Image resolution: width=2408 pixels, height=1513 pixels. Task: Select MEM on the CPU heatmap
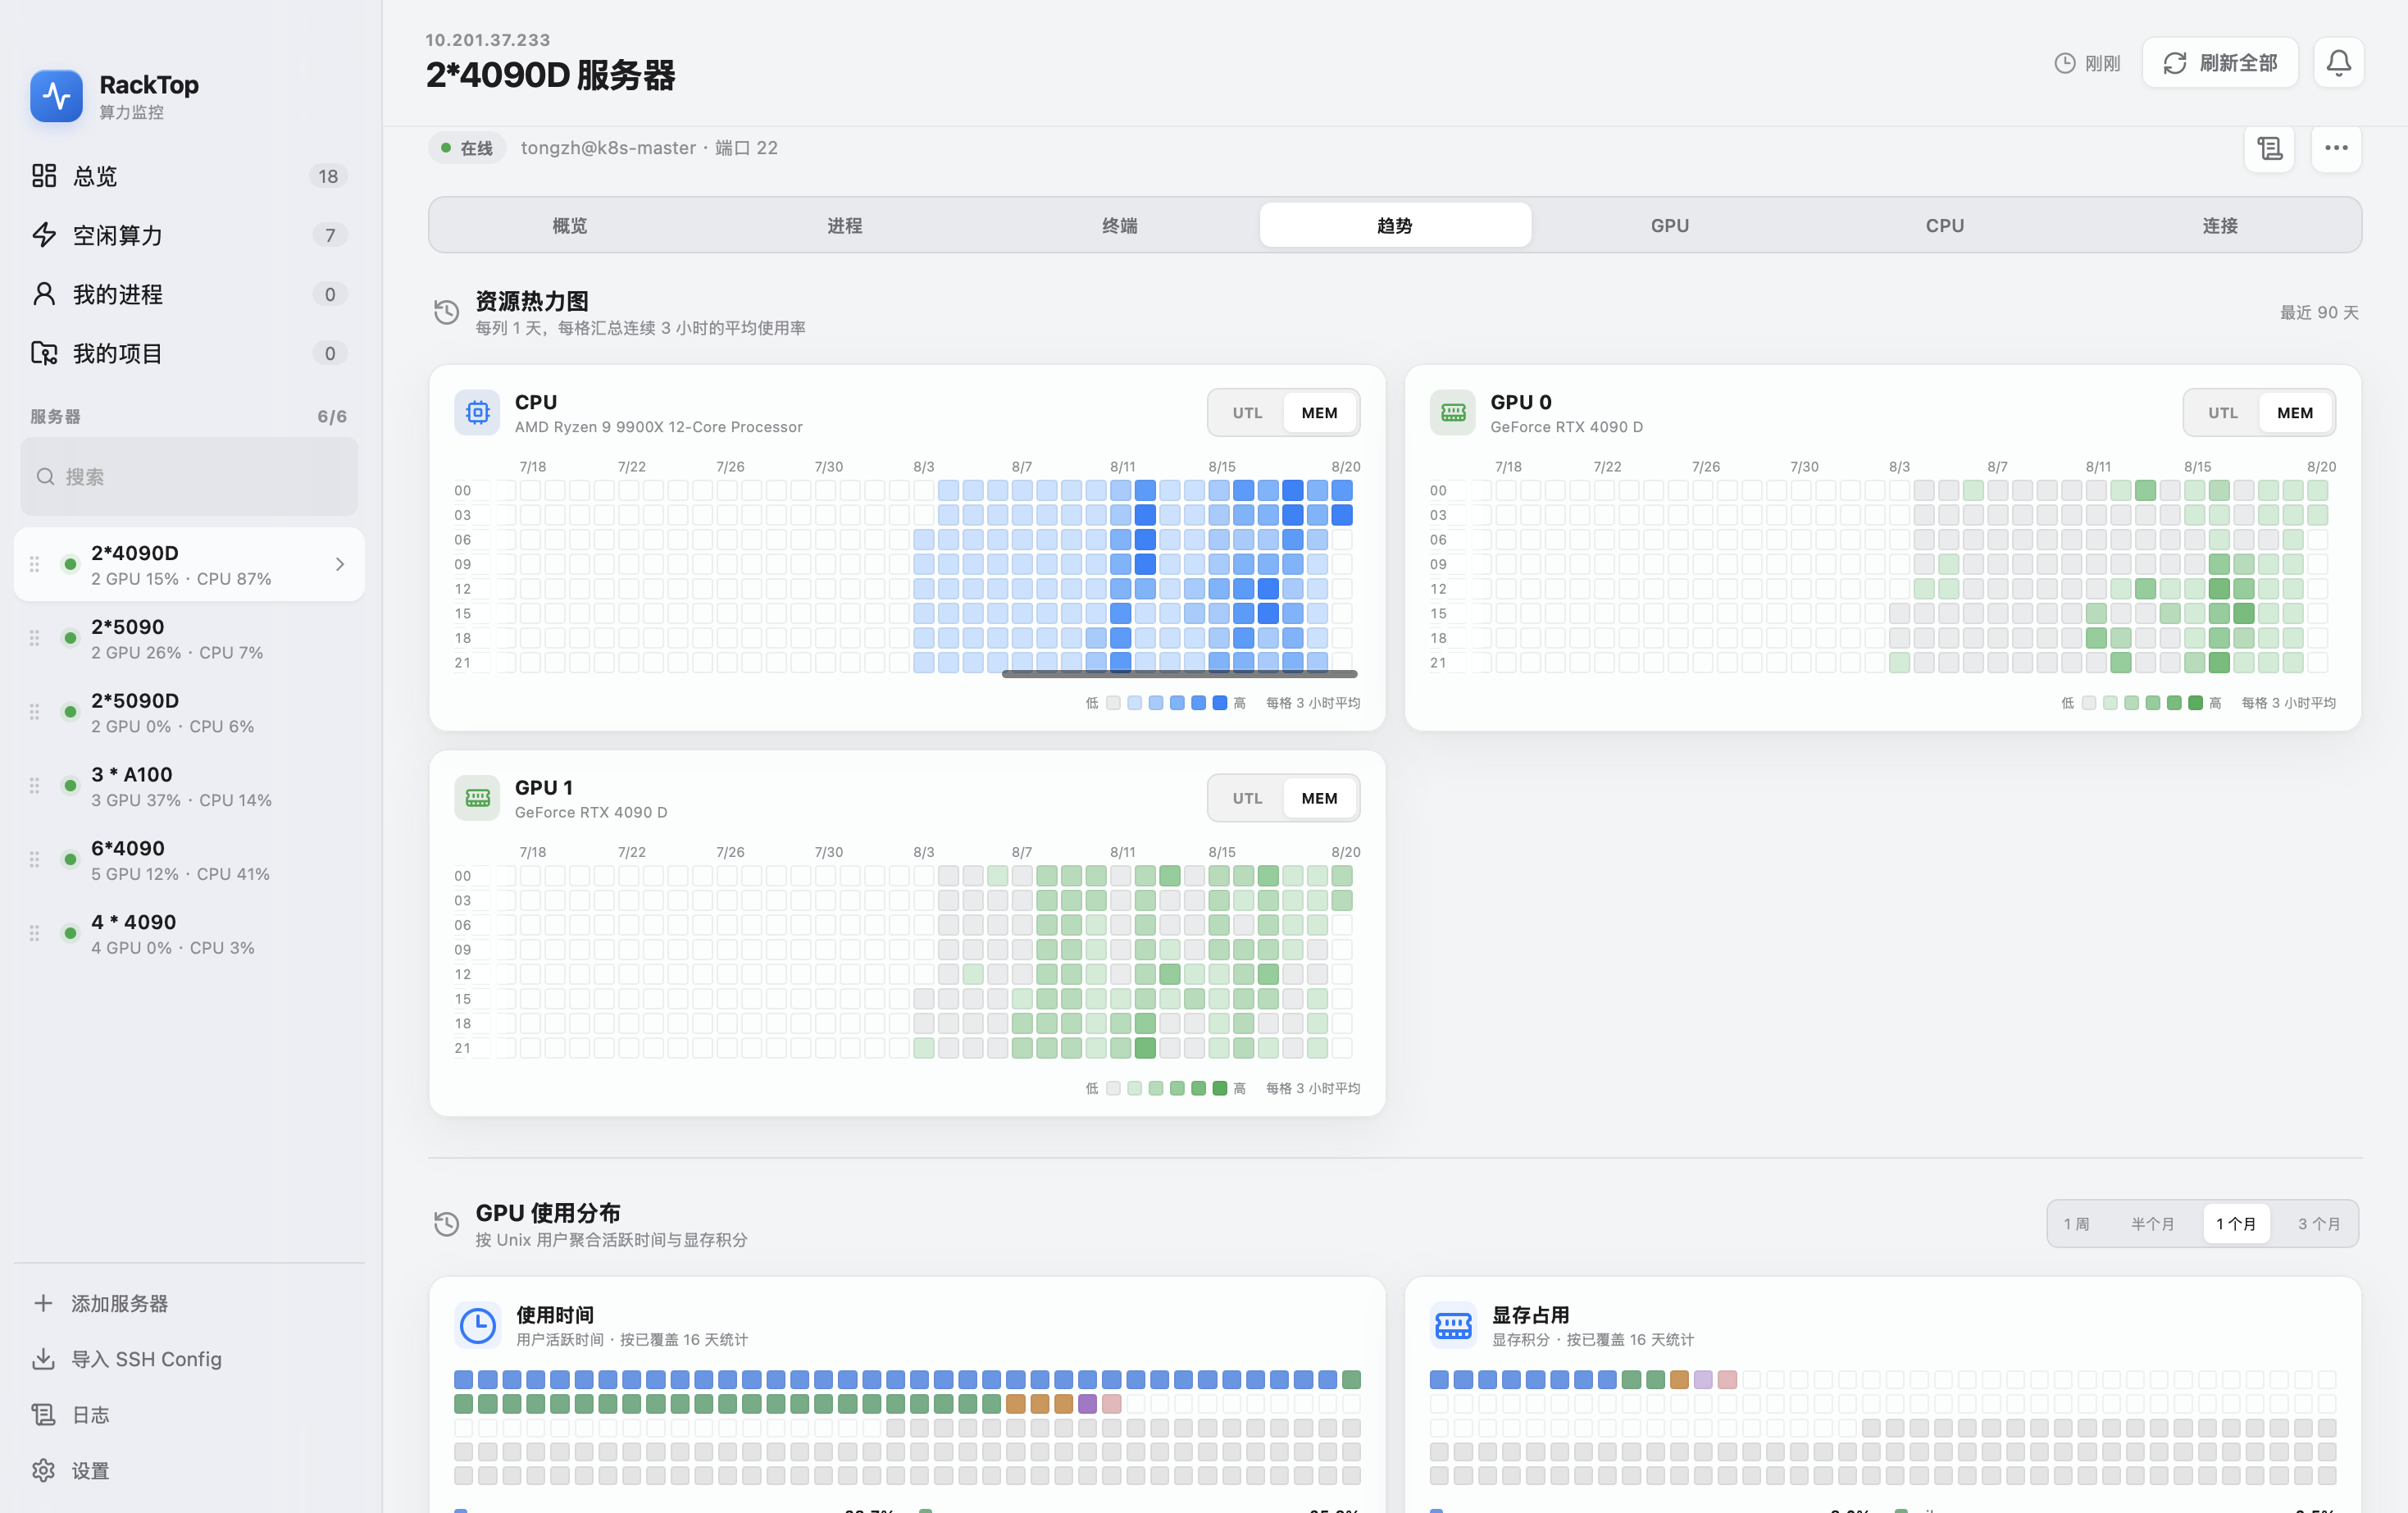tap(1319, 413)
